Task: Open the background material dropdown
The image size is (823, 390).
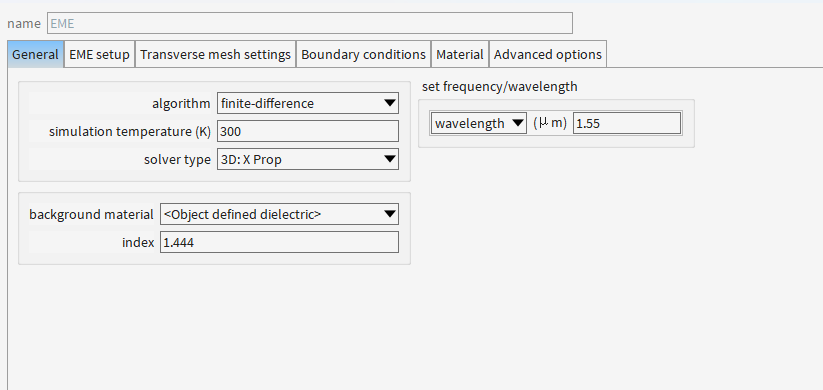Action: (x=279, y=214)
